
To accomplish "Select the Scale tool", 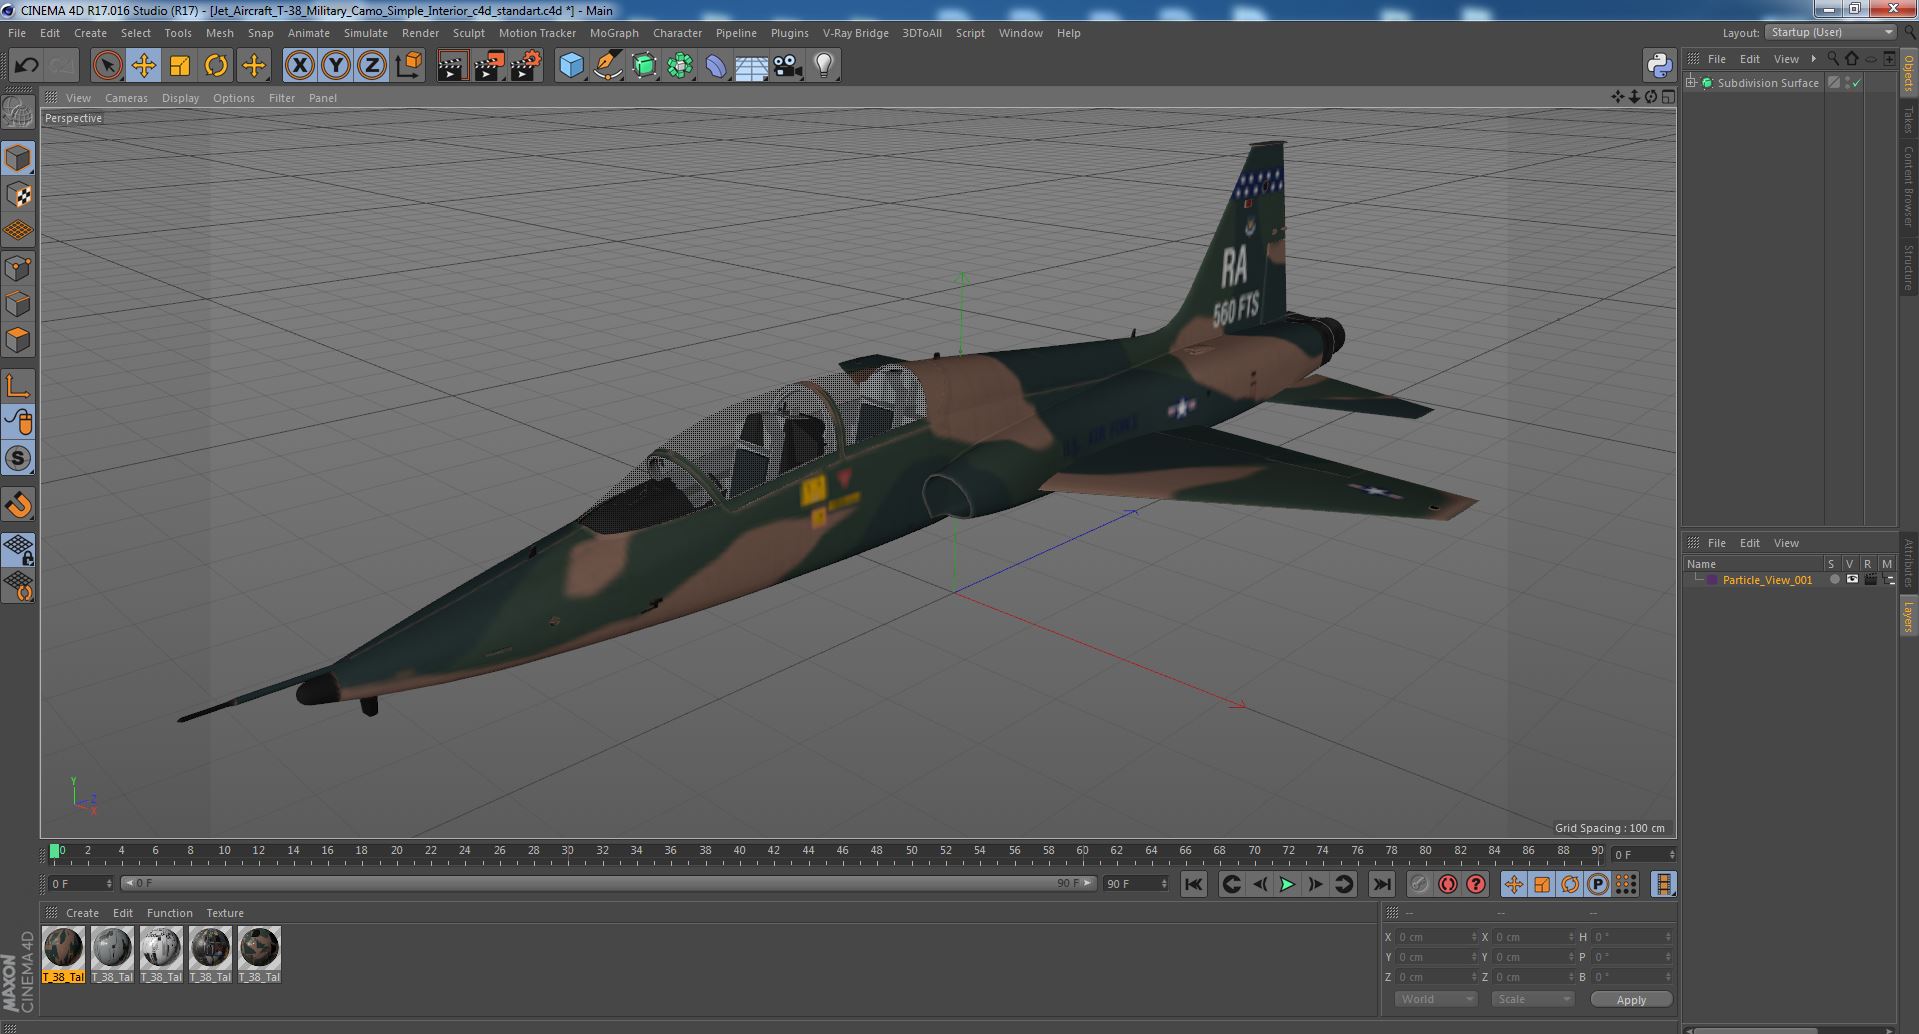I will [180, 66].
